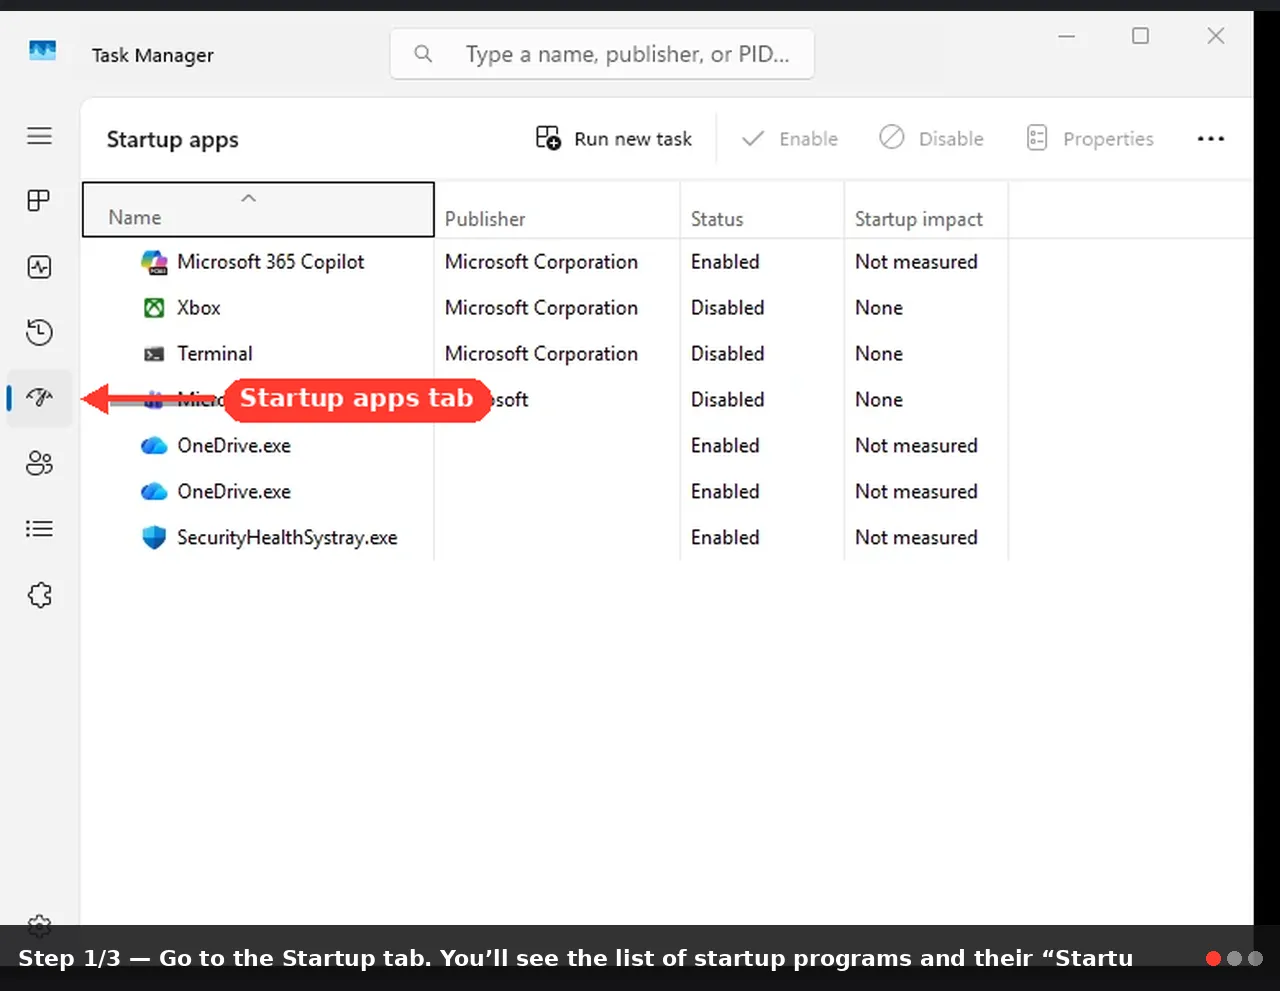The image size is (1280, 991).
Task: Click the Xbox app icon
Action: pos(154,308)
